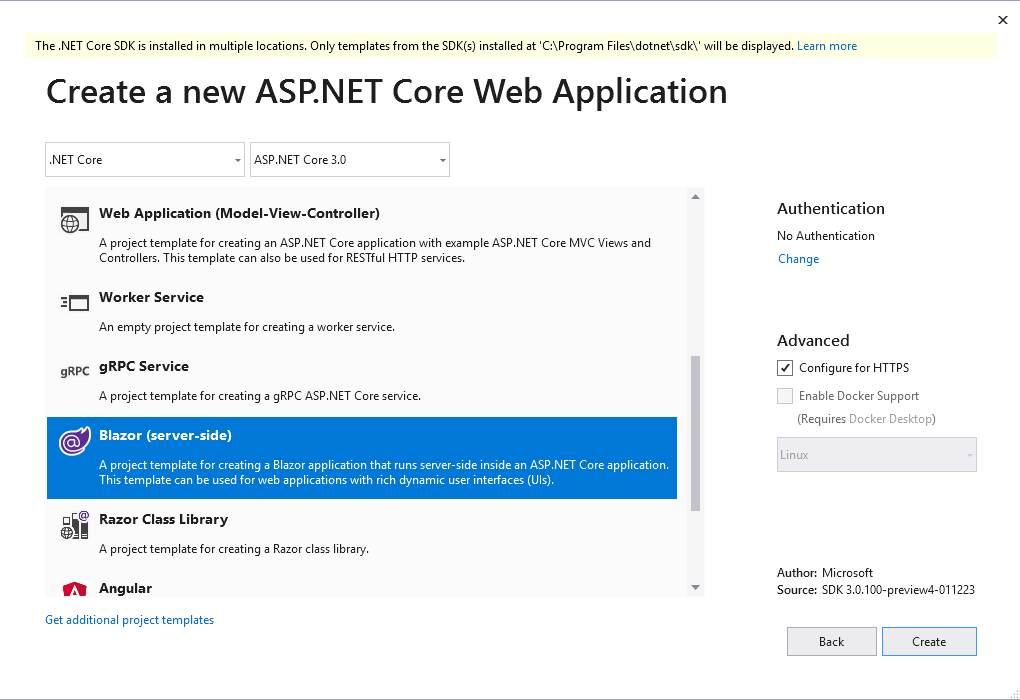
Task: Open the .NET Core framework dropdown
Action: pyautogui.click(x=144, y=159)
